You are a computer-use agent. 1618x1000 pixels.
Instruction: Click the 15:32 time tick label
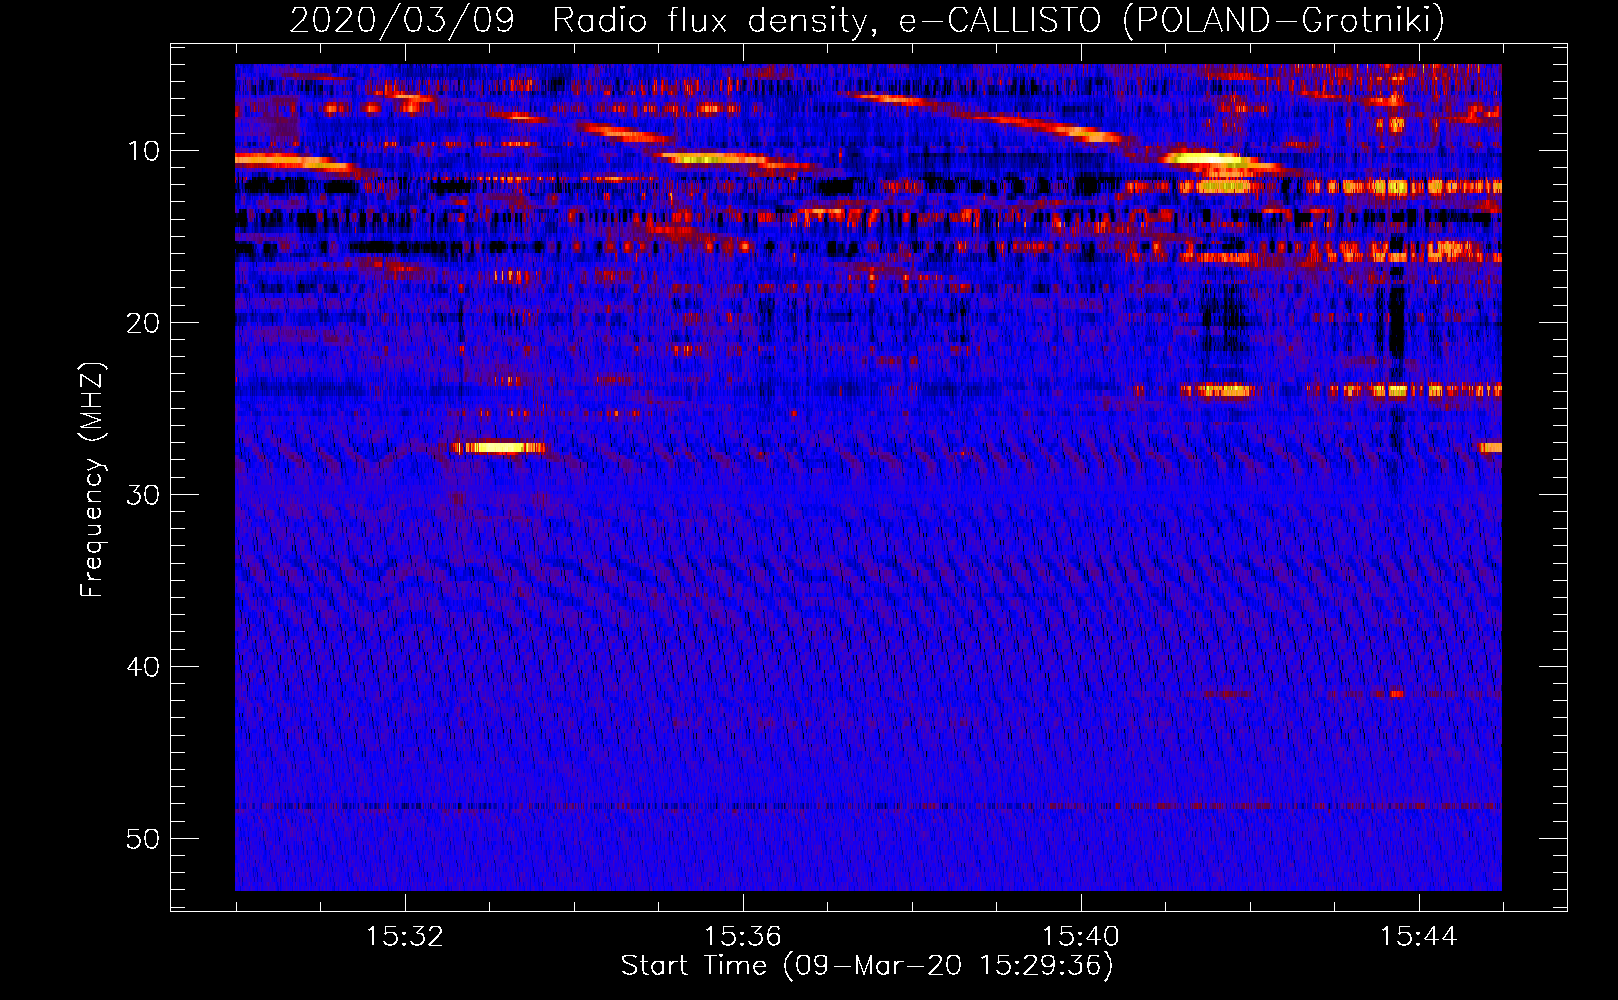404,937
